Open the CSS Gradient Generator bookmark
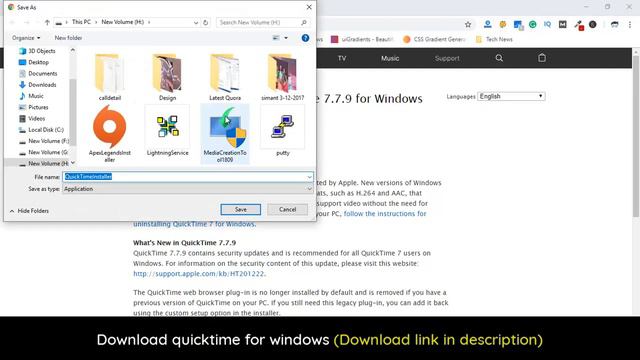This screenshot has width=640, height=360. [x=434, y=39]
